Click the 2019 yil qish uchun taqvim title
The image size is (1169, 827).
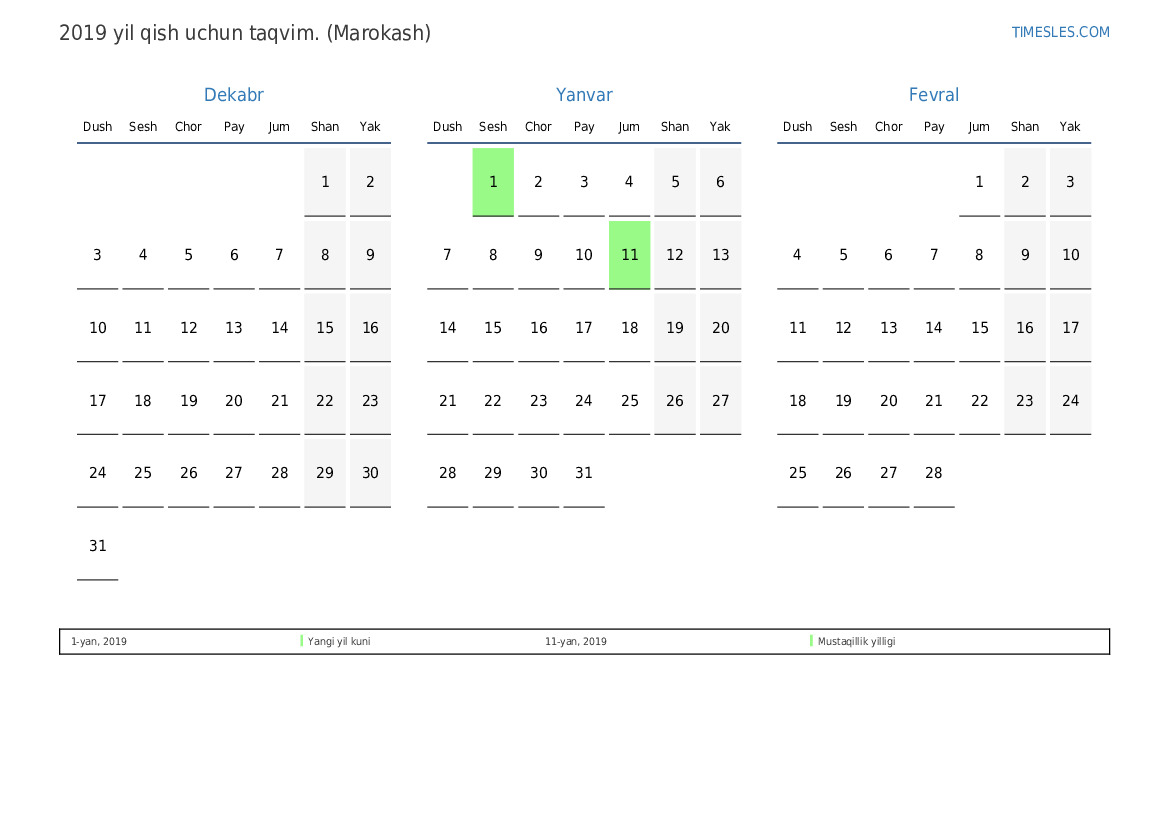coord(245,33)
